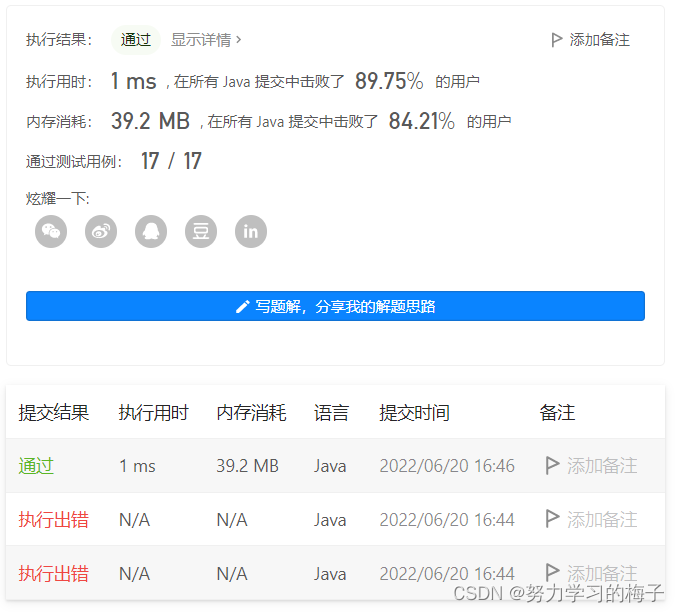Click the 17 / 17 test cases value
Image resolution: width=679 pixels, height=612 pixels.
171,161
